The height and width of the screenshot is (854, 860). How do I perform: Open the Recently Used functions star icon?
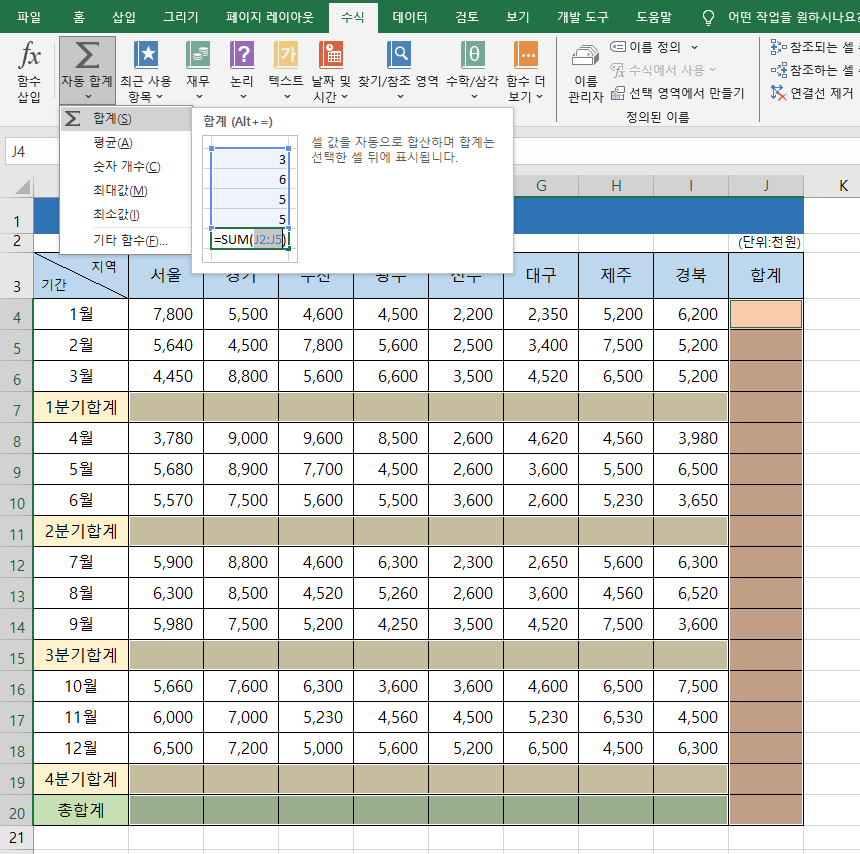coord(146,55)
